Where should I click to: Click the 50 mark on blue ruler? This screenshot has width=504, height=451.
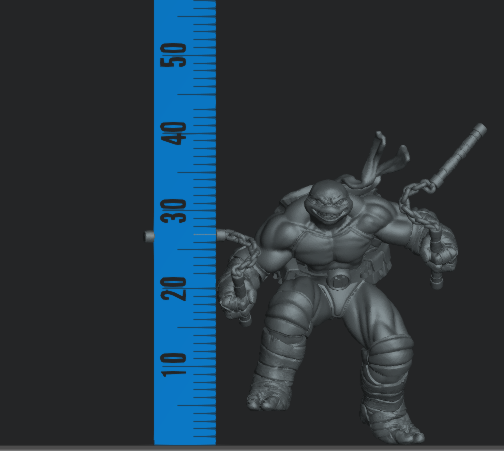click(x=173, y=55)
